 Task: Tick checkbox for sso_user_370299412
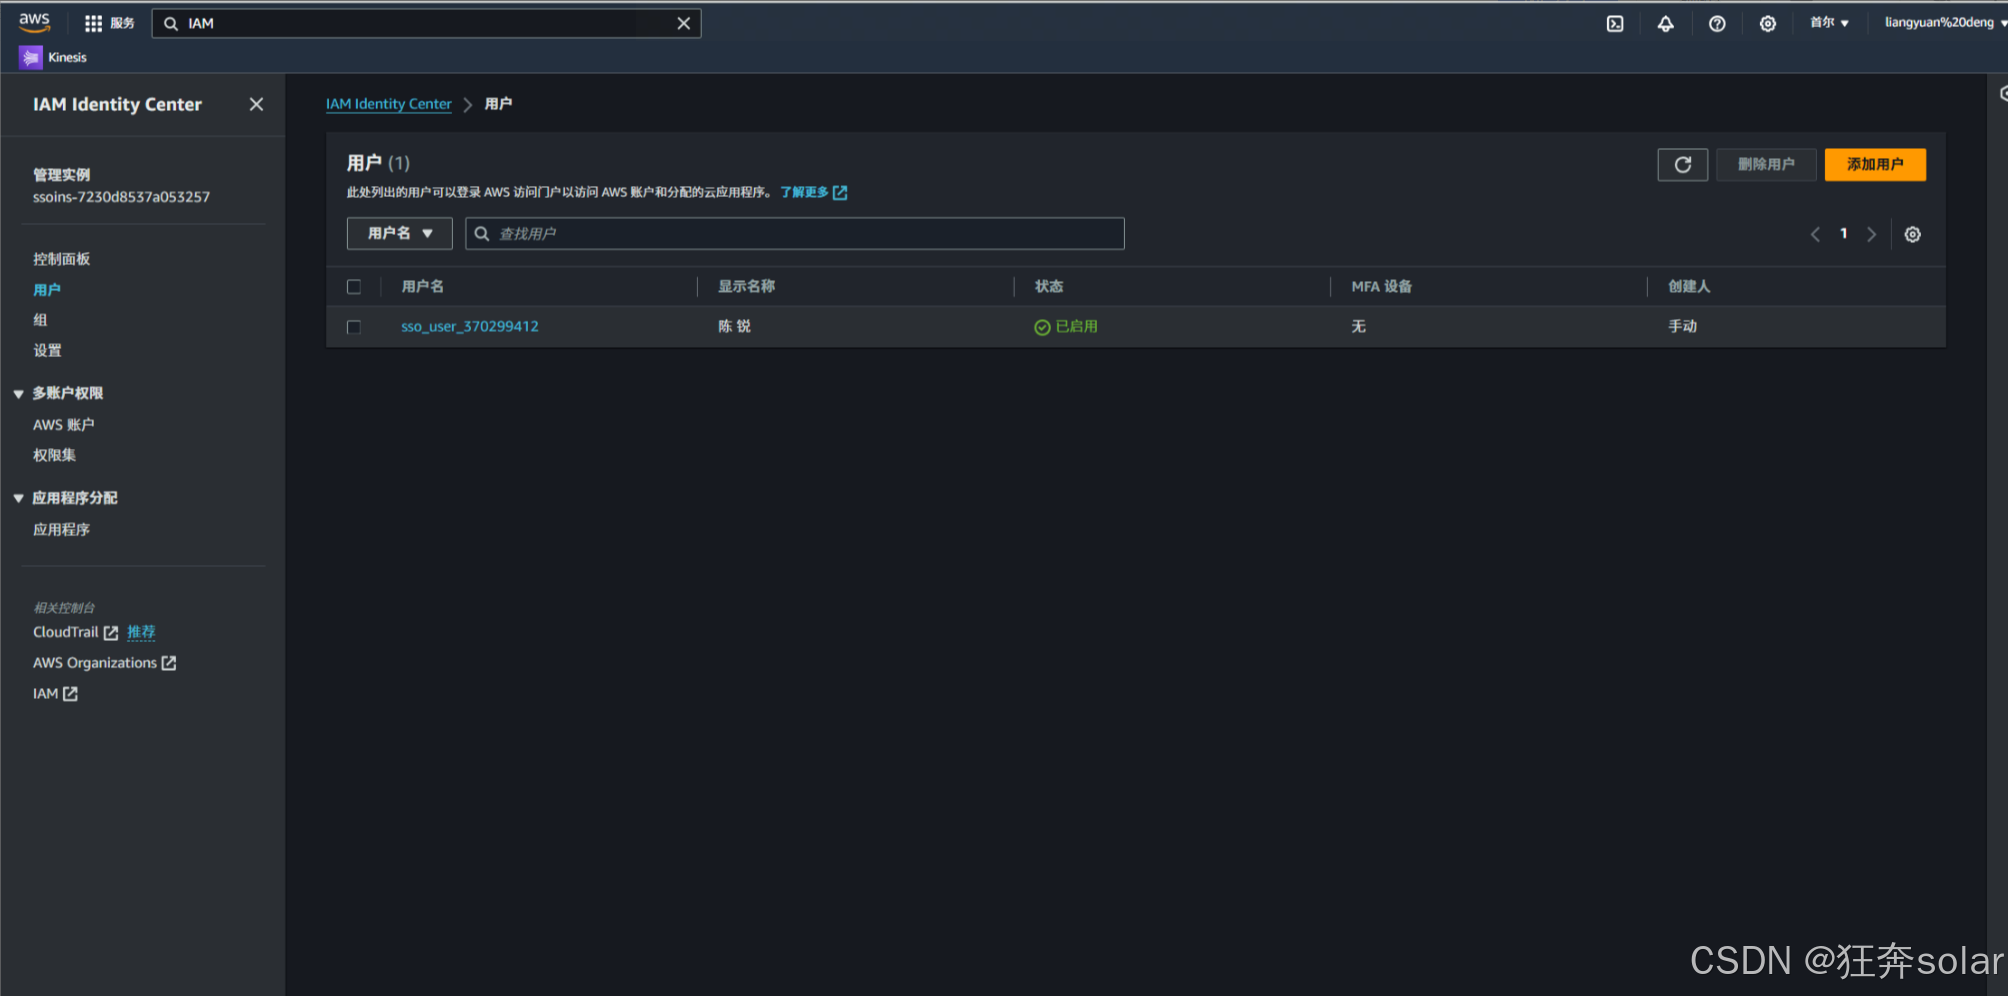354,327
